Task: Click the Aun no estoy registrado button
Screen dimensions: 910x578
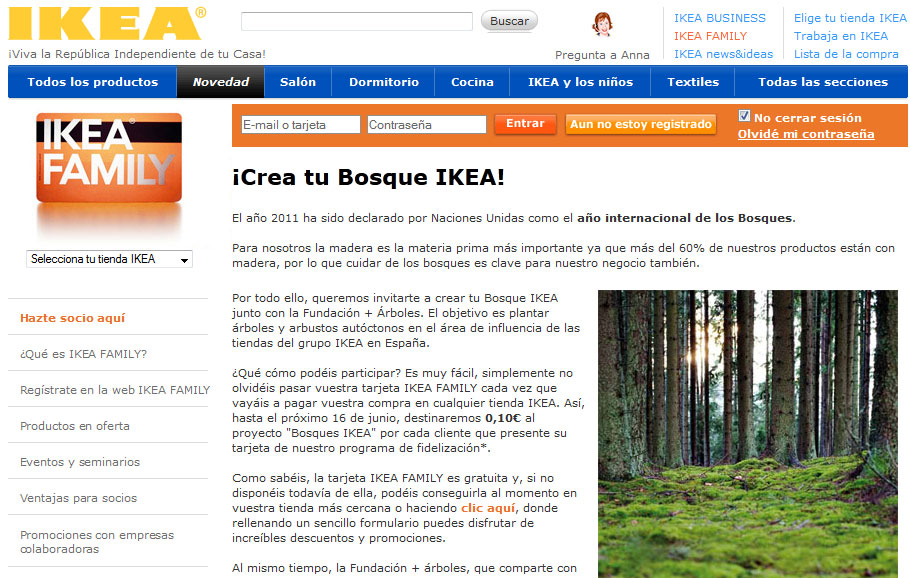Action: point(641,124)
